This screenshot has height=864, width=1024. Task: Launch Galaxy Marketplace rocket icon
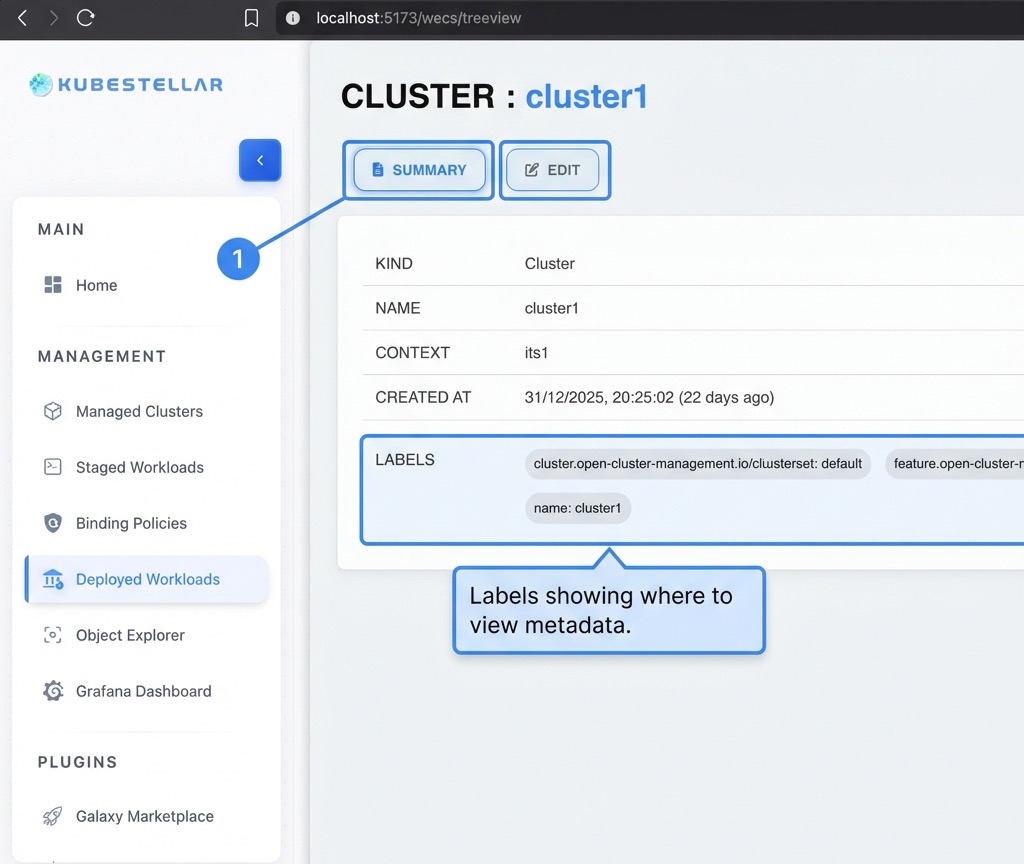coord(52,816)
